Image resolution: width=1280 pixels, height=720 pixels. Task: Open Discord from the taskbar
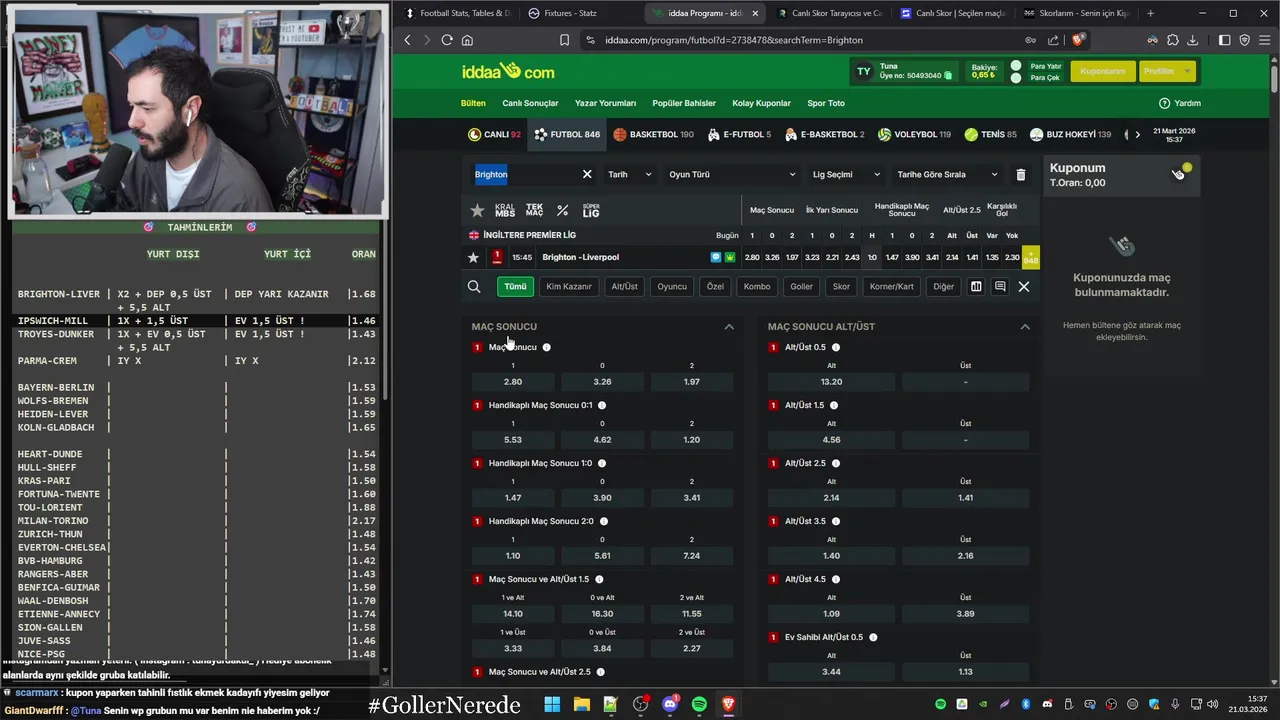[670, 705]
